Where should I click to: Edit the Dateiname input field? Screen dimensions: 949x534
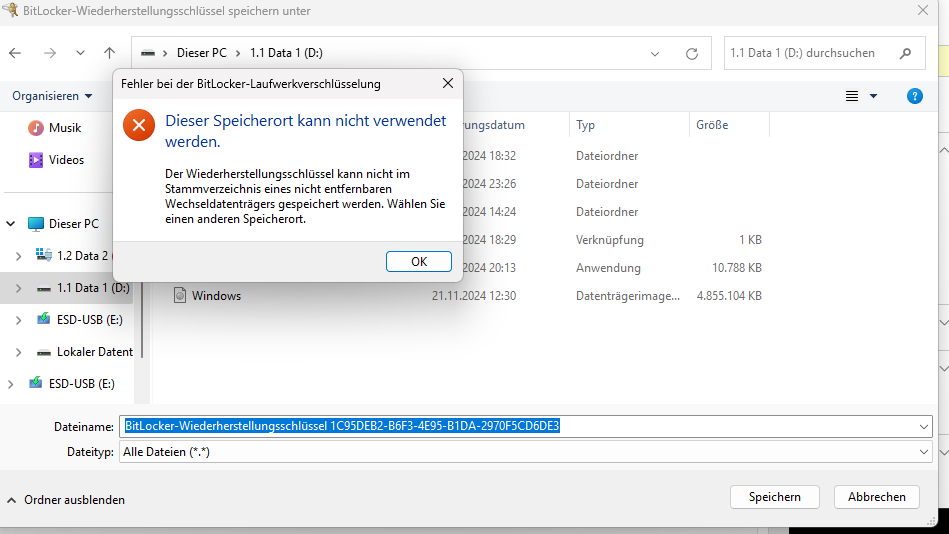(525, 426)
